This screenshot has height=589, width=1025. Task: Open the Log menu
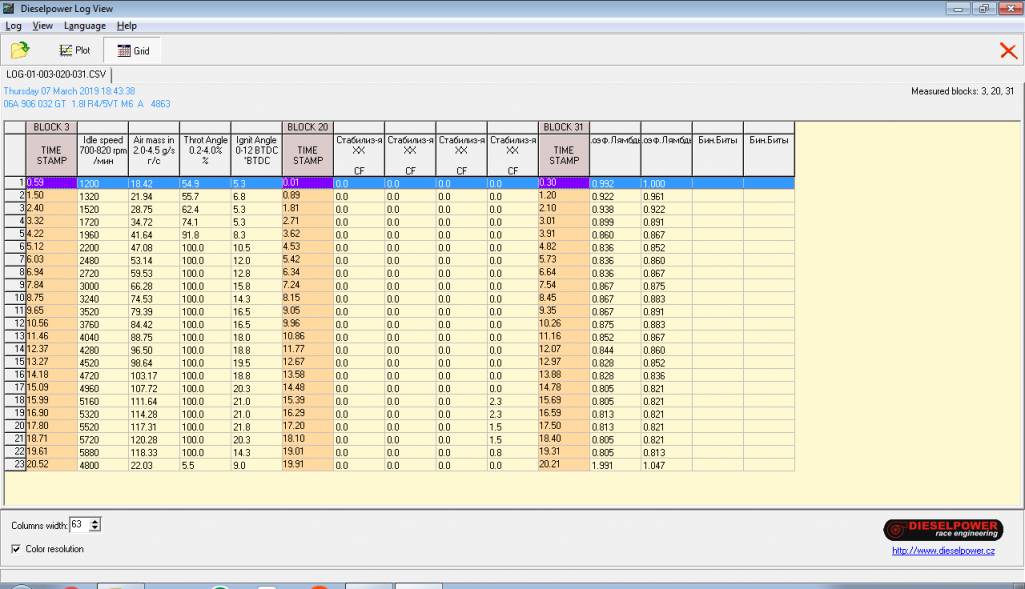[13, 25]
